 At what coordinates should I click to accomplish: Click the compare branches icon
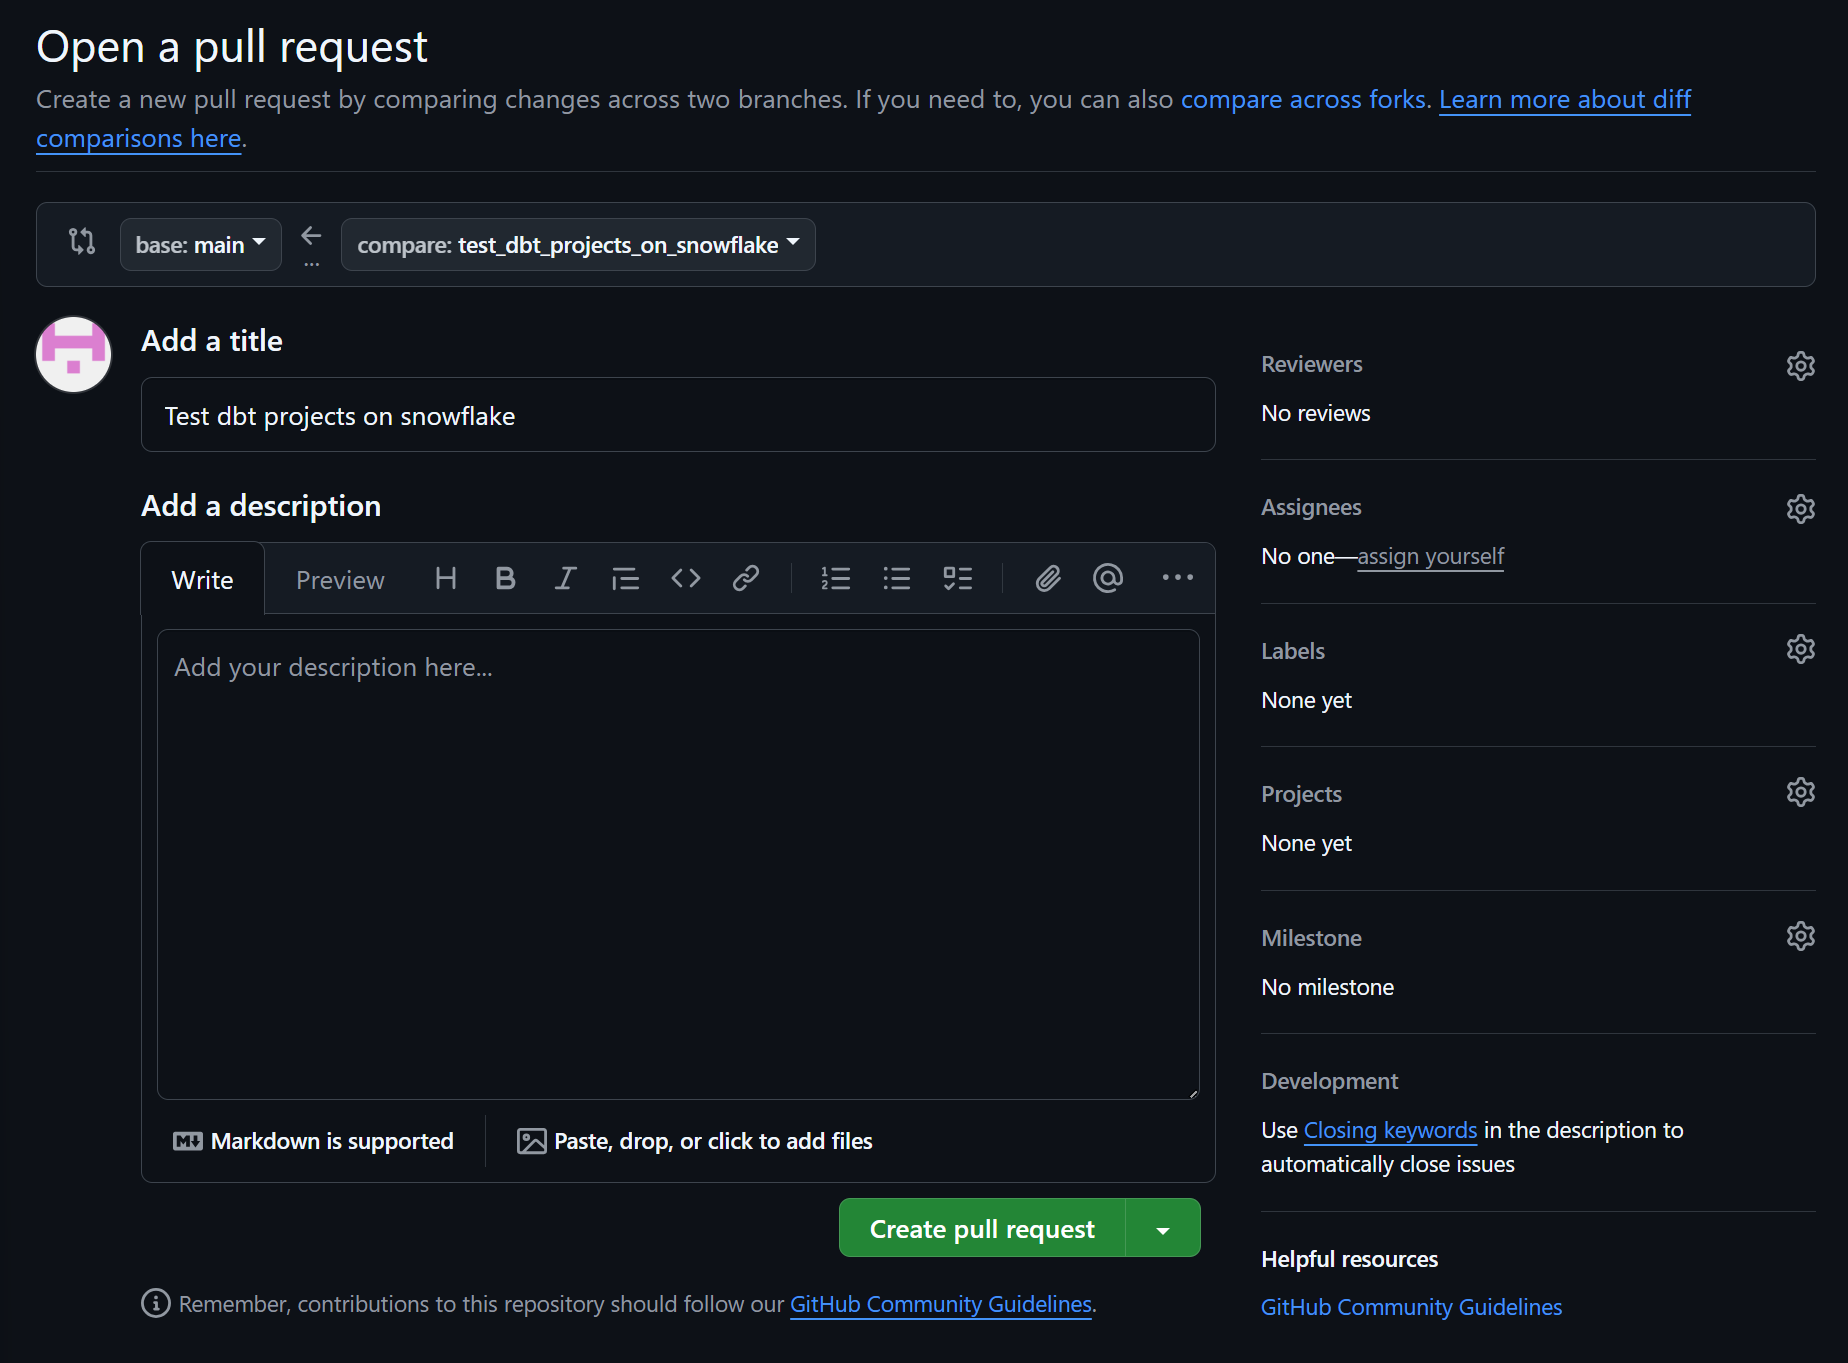82,241
